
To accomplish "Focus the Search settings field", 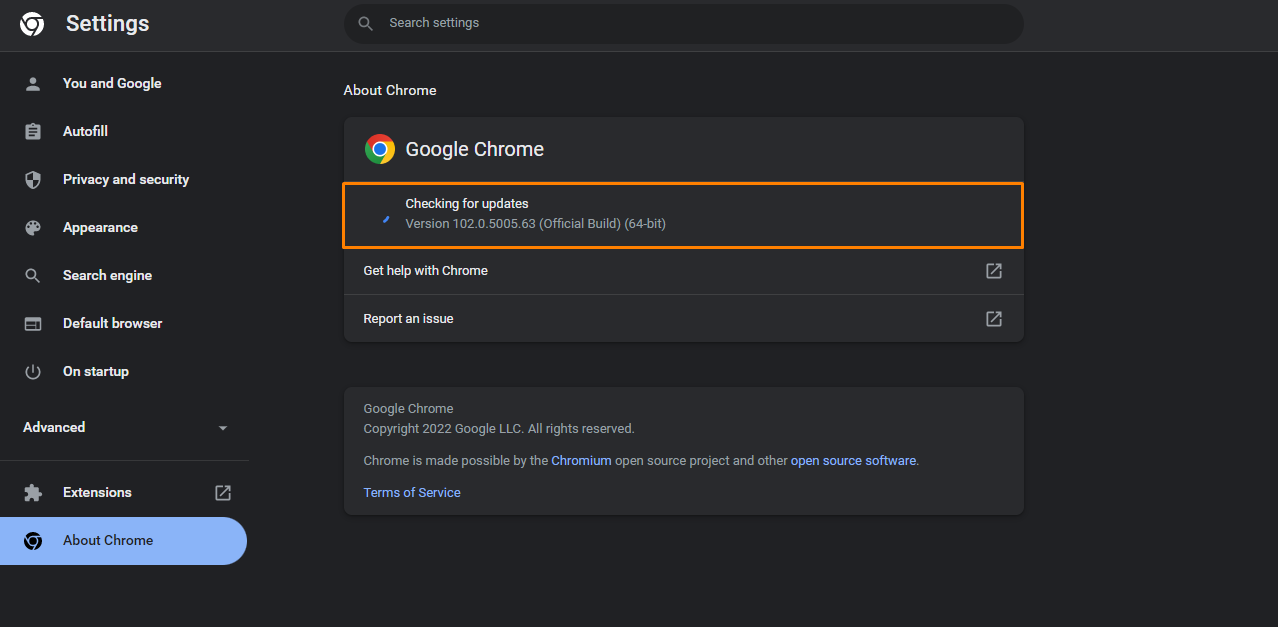I will pos(683,23).
